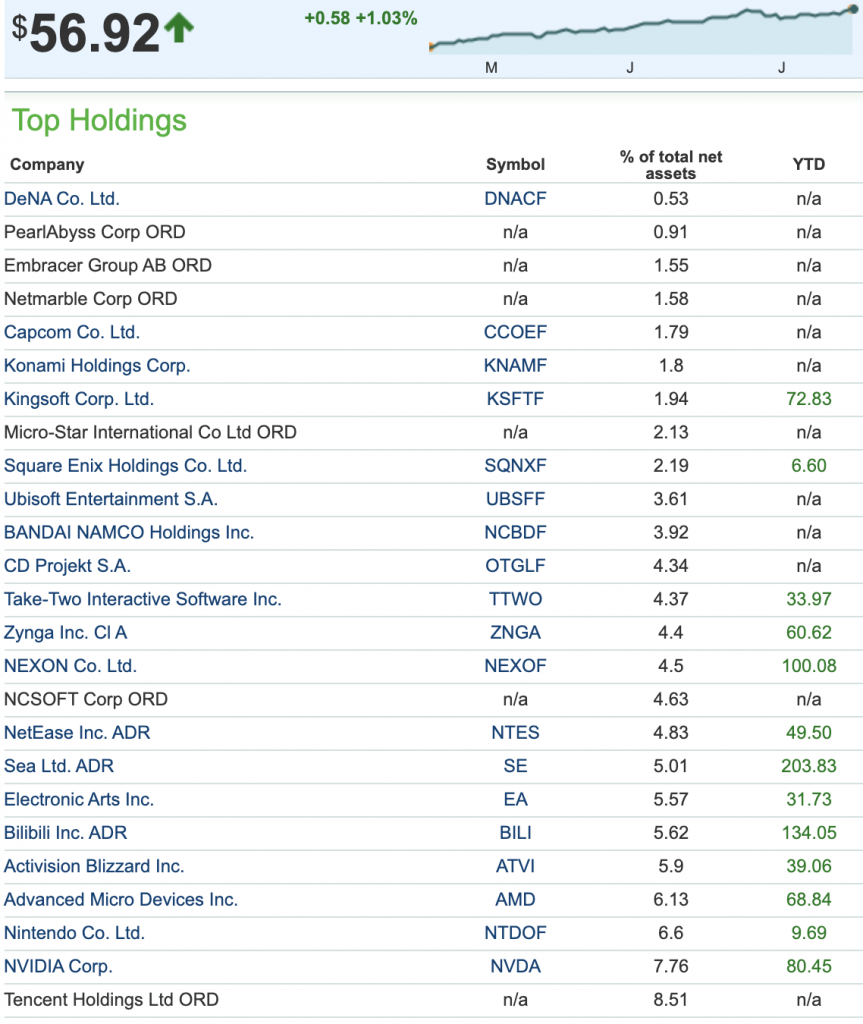
Task: Open the UBSFF ticker symbol
Action: coord(515,499)
